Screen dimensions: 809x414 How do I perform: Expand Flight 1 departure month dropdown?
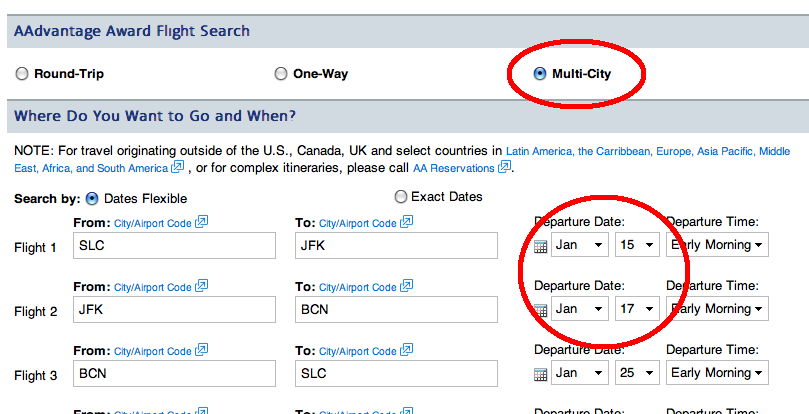click(580, 245)
